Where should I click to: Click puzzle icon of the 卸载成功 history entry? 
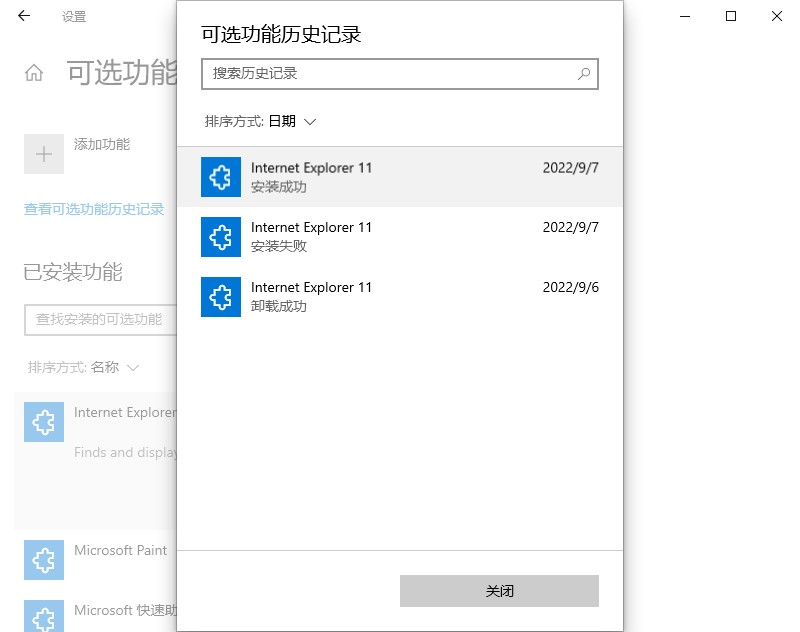click(220, 297)
